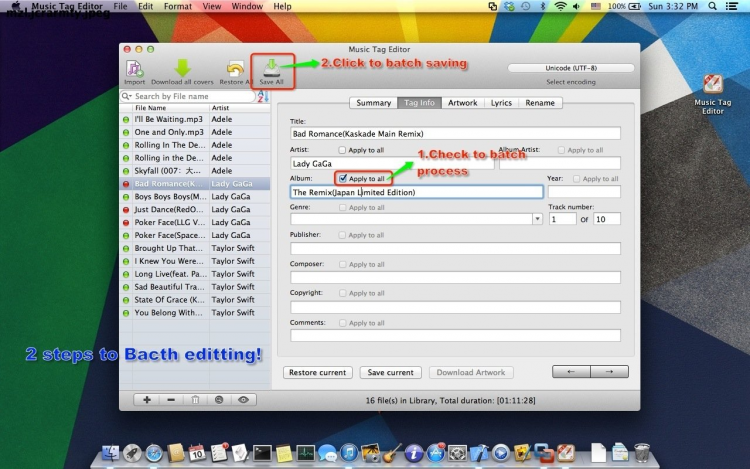Screen dimensions: 750x469
Task: Open Notification Center icon in menu bar
Action: (732, 6)
